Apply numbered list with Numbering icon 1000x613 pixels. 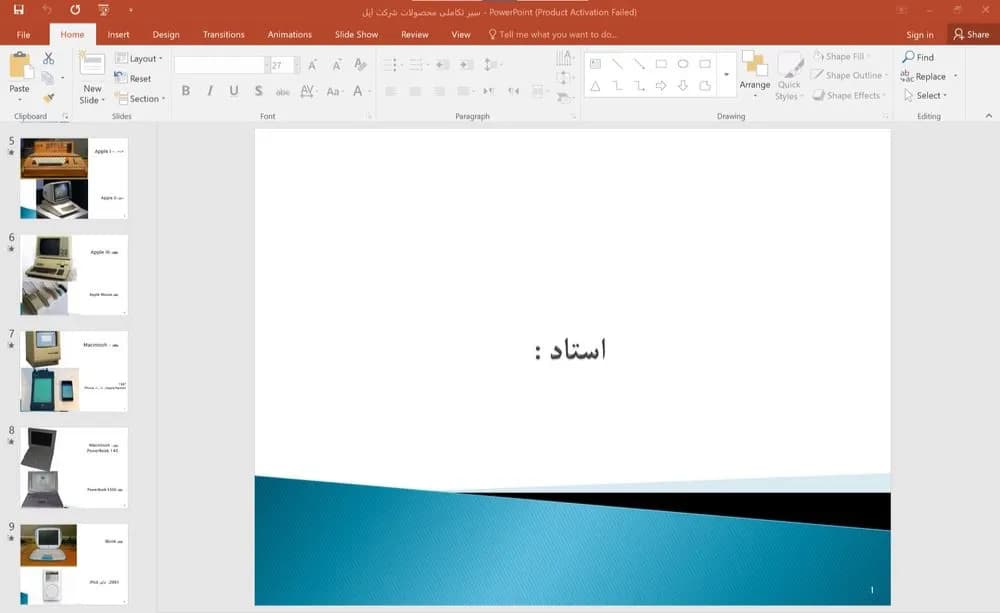click(418, 64)
